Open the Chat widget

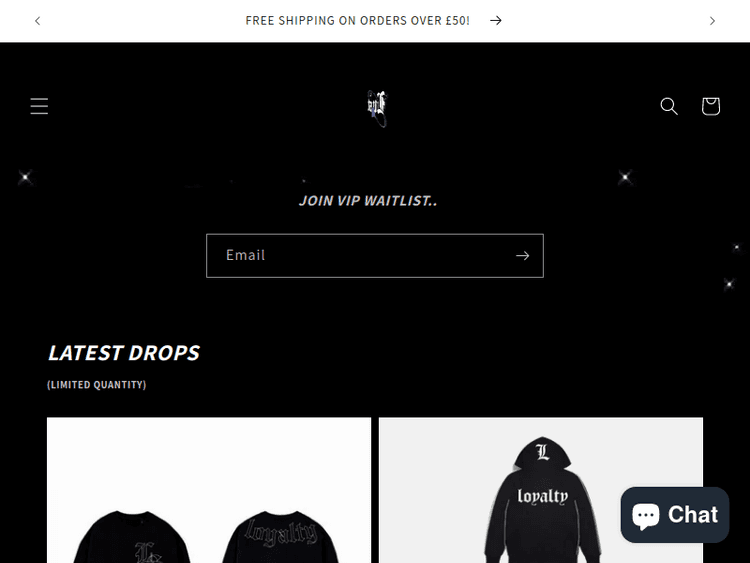[x=674, y=515]
